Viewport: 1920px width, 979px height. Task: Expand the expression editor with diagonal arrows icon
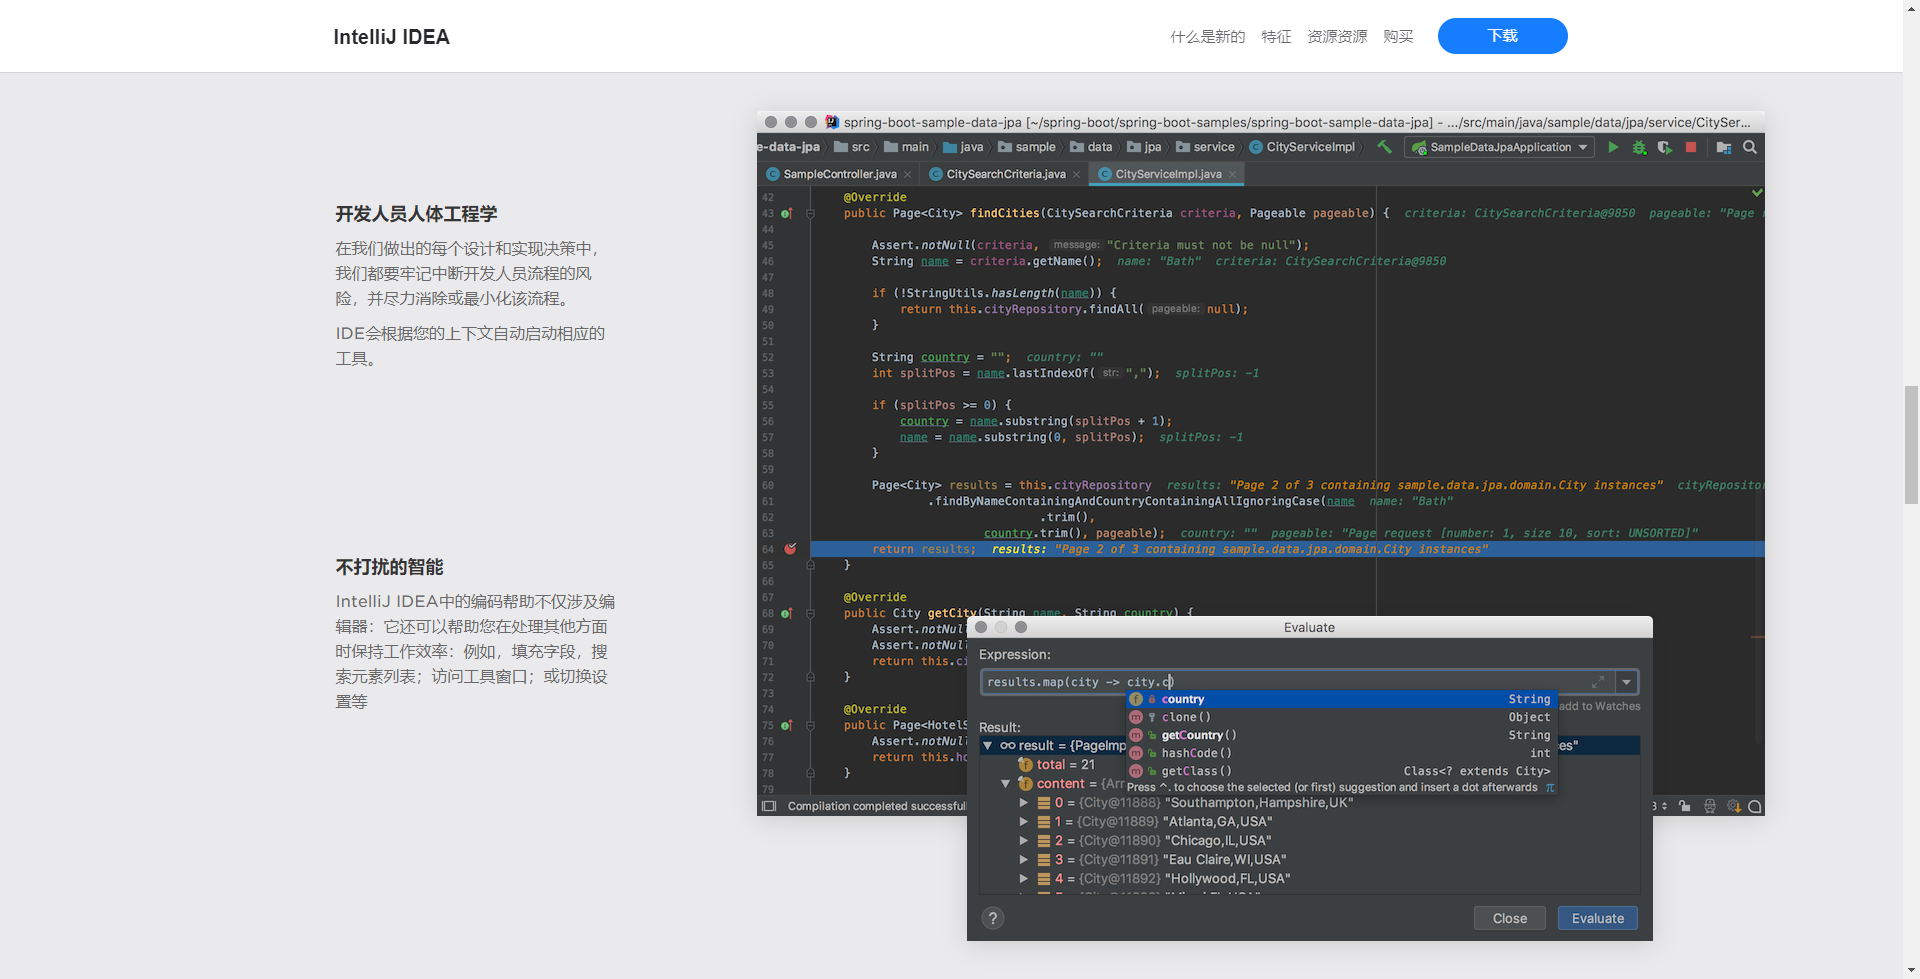click(1597, 681)
